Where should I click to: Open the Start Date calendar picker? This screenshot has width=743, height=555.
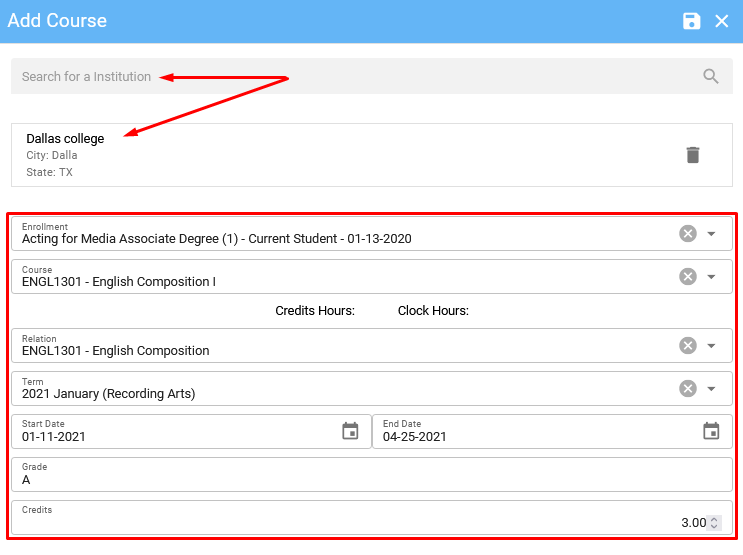tap(350, 431)
